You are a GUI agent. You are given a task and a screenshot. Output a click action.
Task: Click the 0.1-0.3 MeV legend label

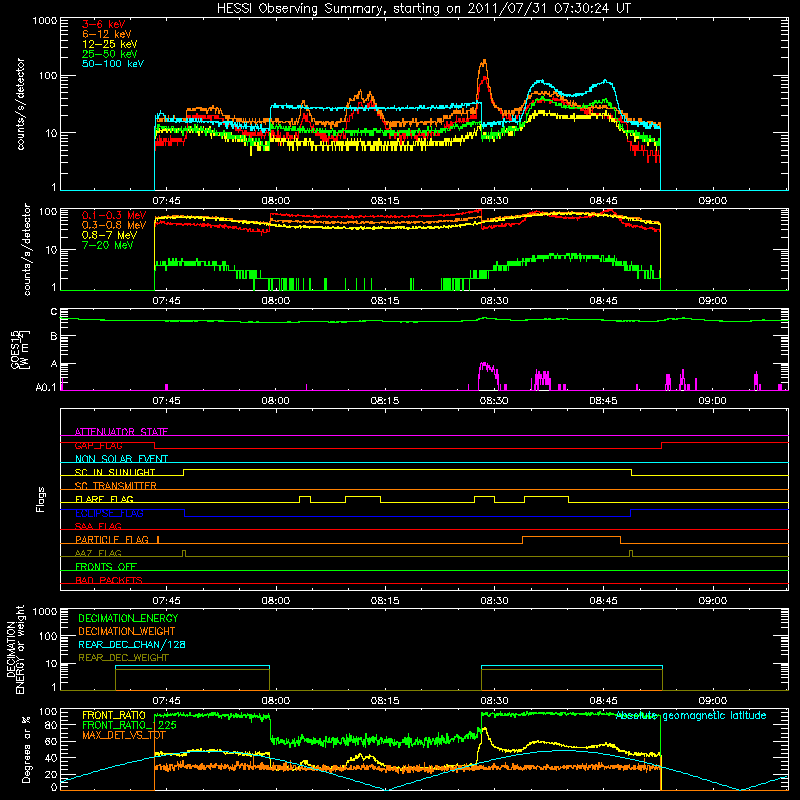coord(114,215)
